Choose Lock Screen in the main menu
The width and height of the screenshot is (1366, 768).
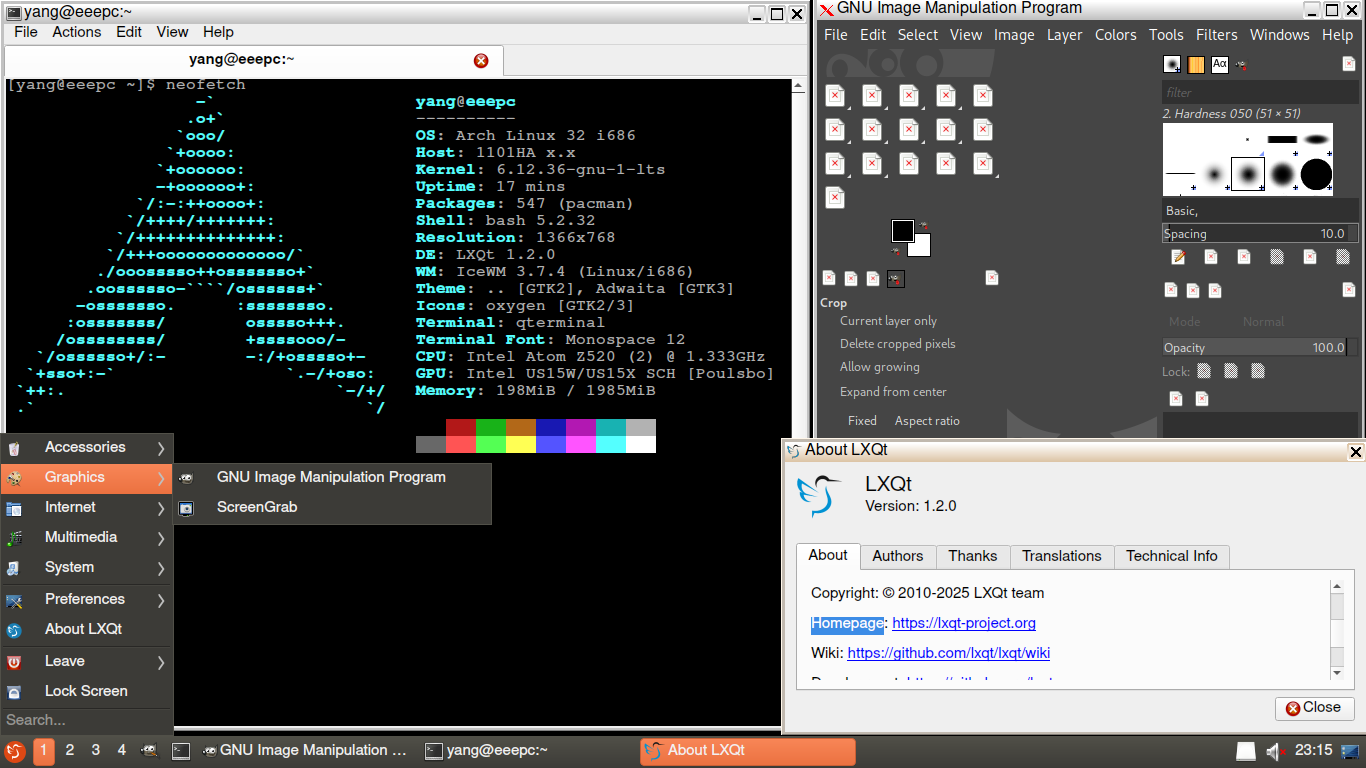tap(87, 692)
